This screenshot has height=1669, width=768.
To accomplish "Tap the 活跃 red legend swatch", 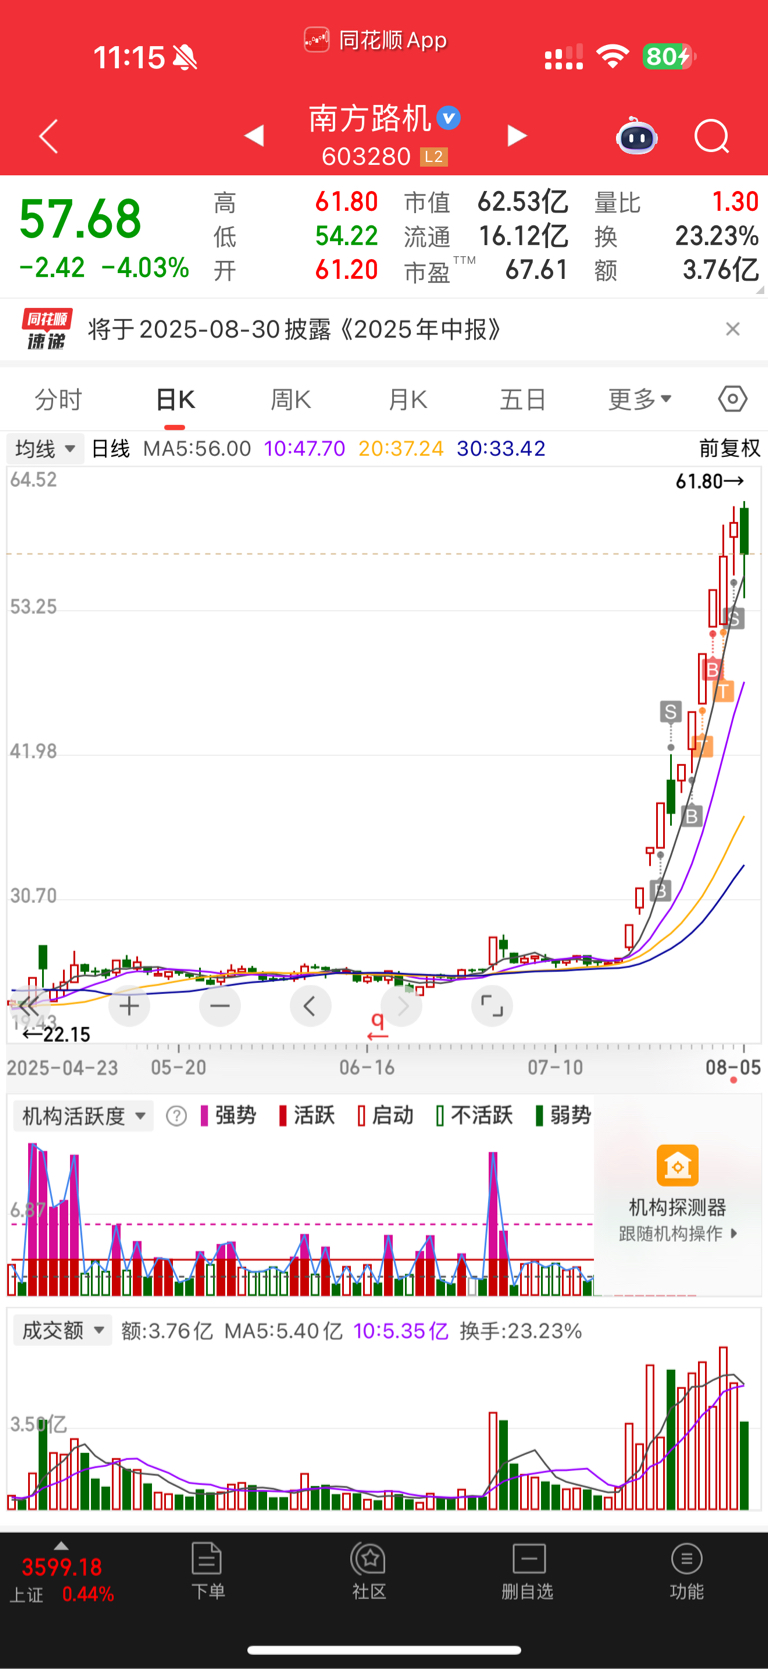I will pos(283,1116).
